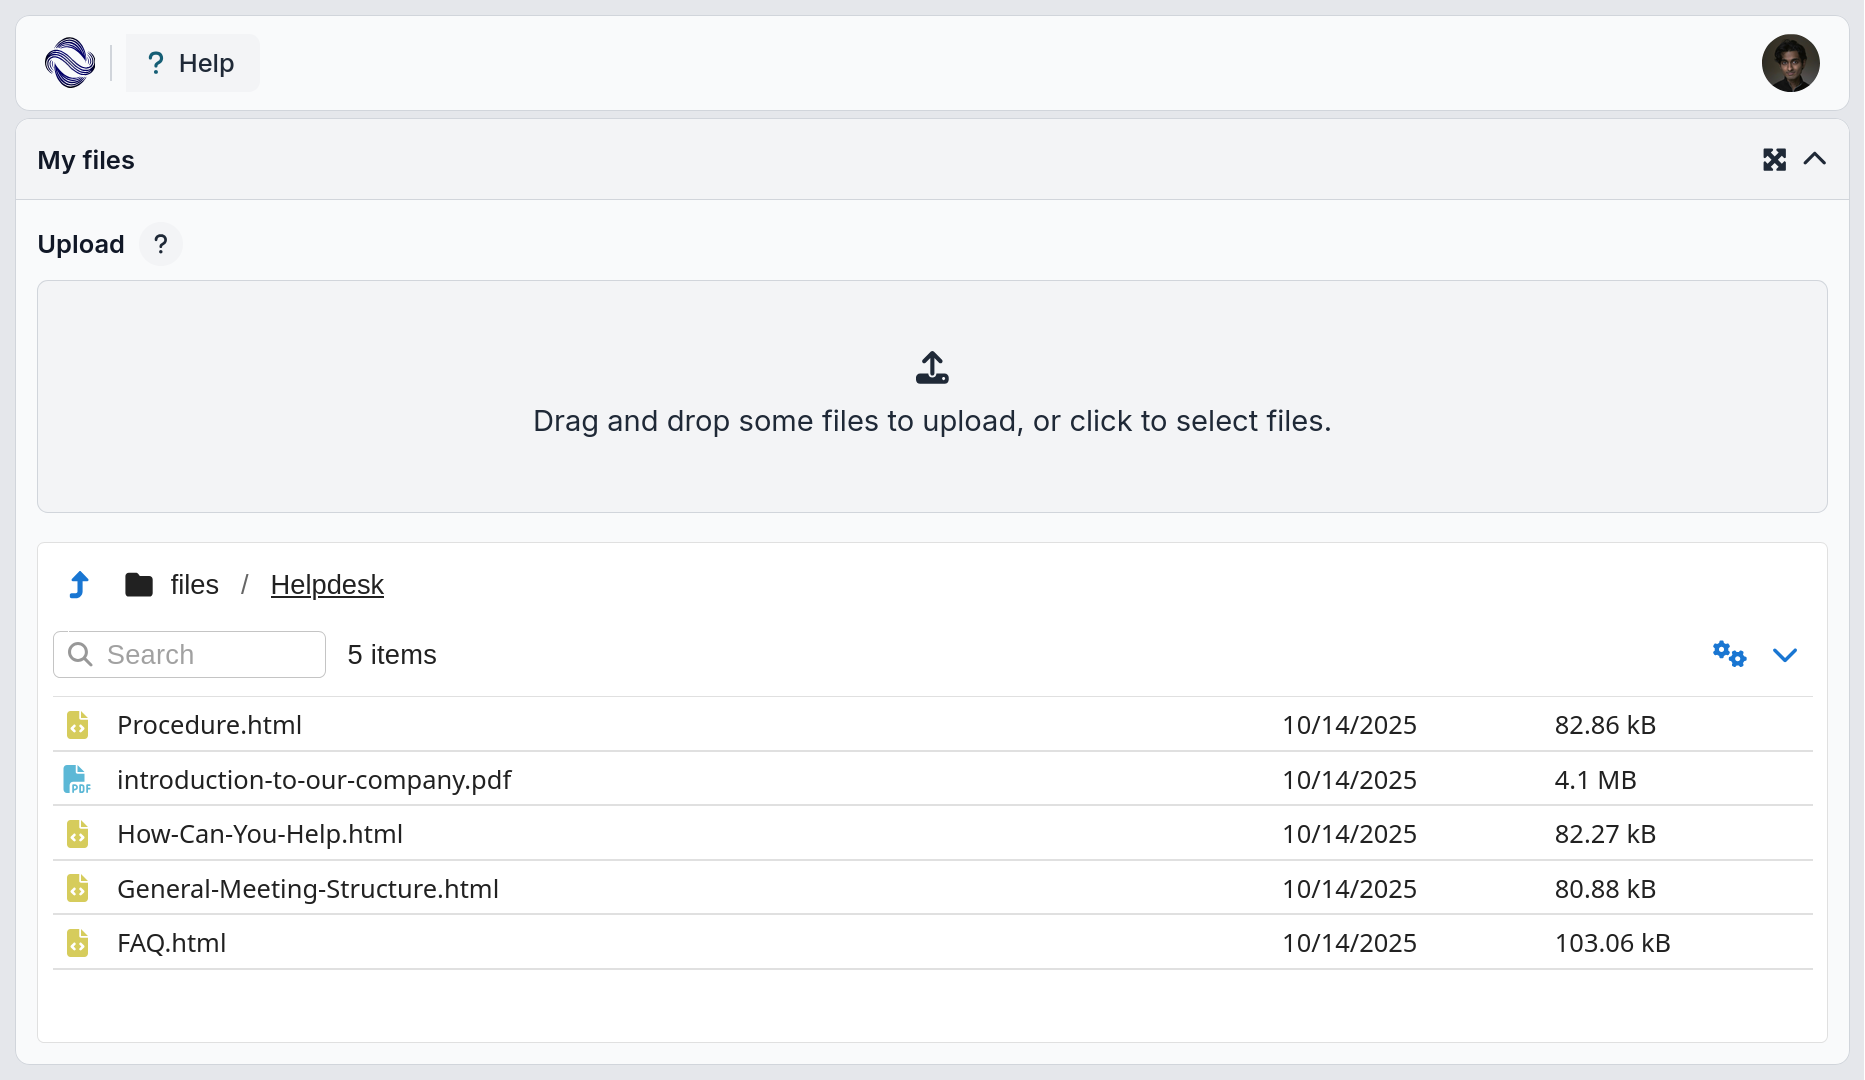Open the user profile avatar
The image size is (1865, 1080).
pos(1790,63)
